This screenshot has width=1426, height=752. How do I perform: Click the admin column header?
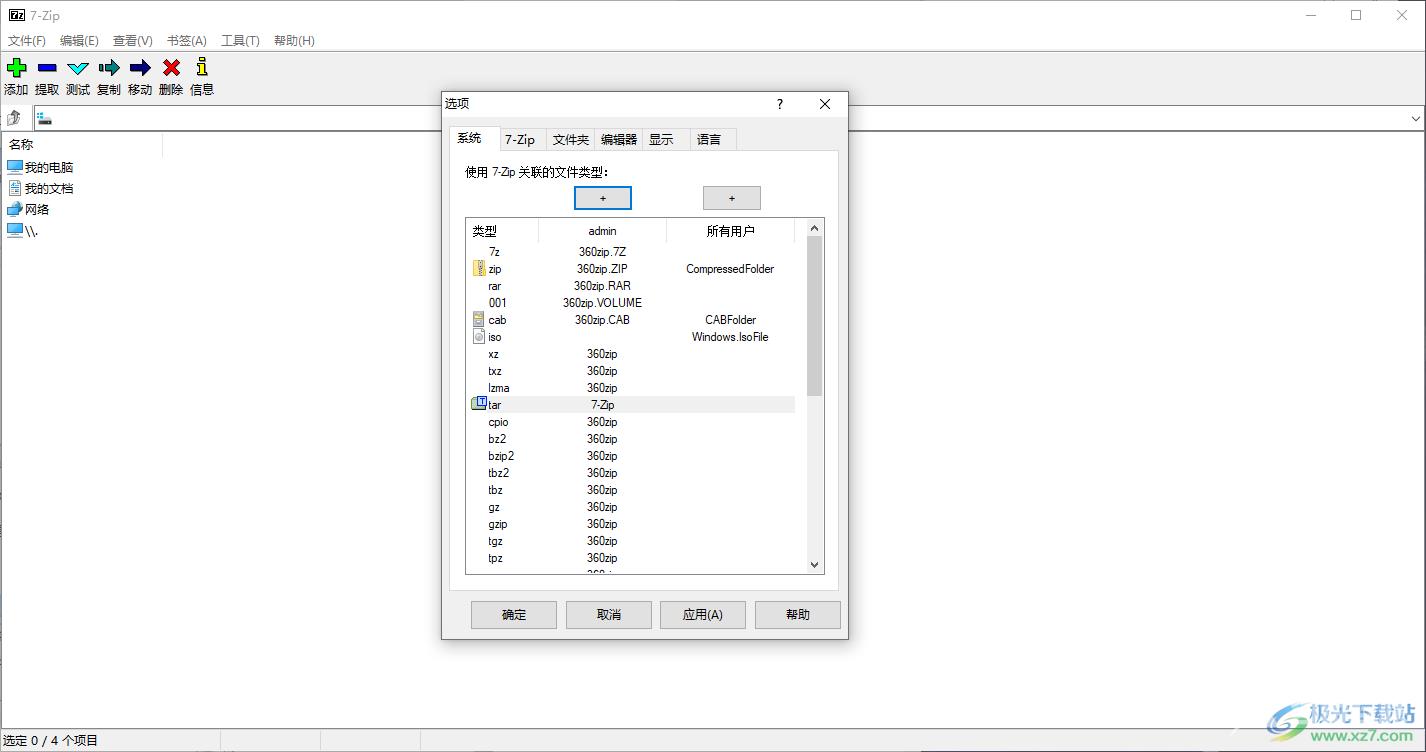pos(603,231)
